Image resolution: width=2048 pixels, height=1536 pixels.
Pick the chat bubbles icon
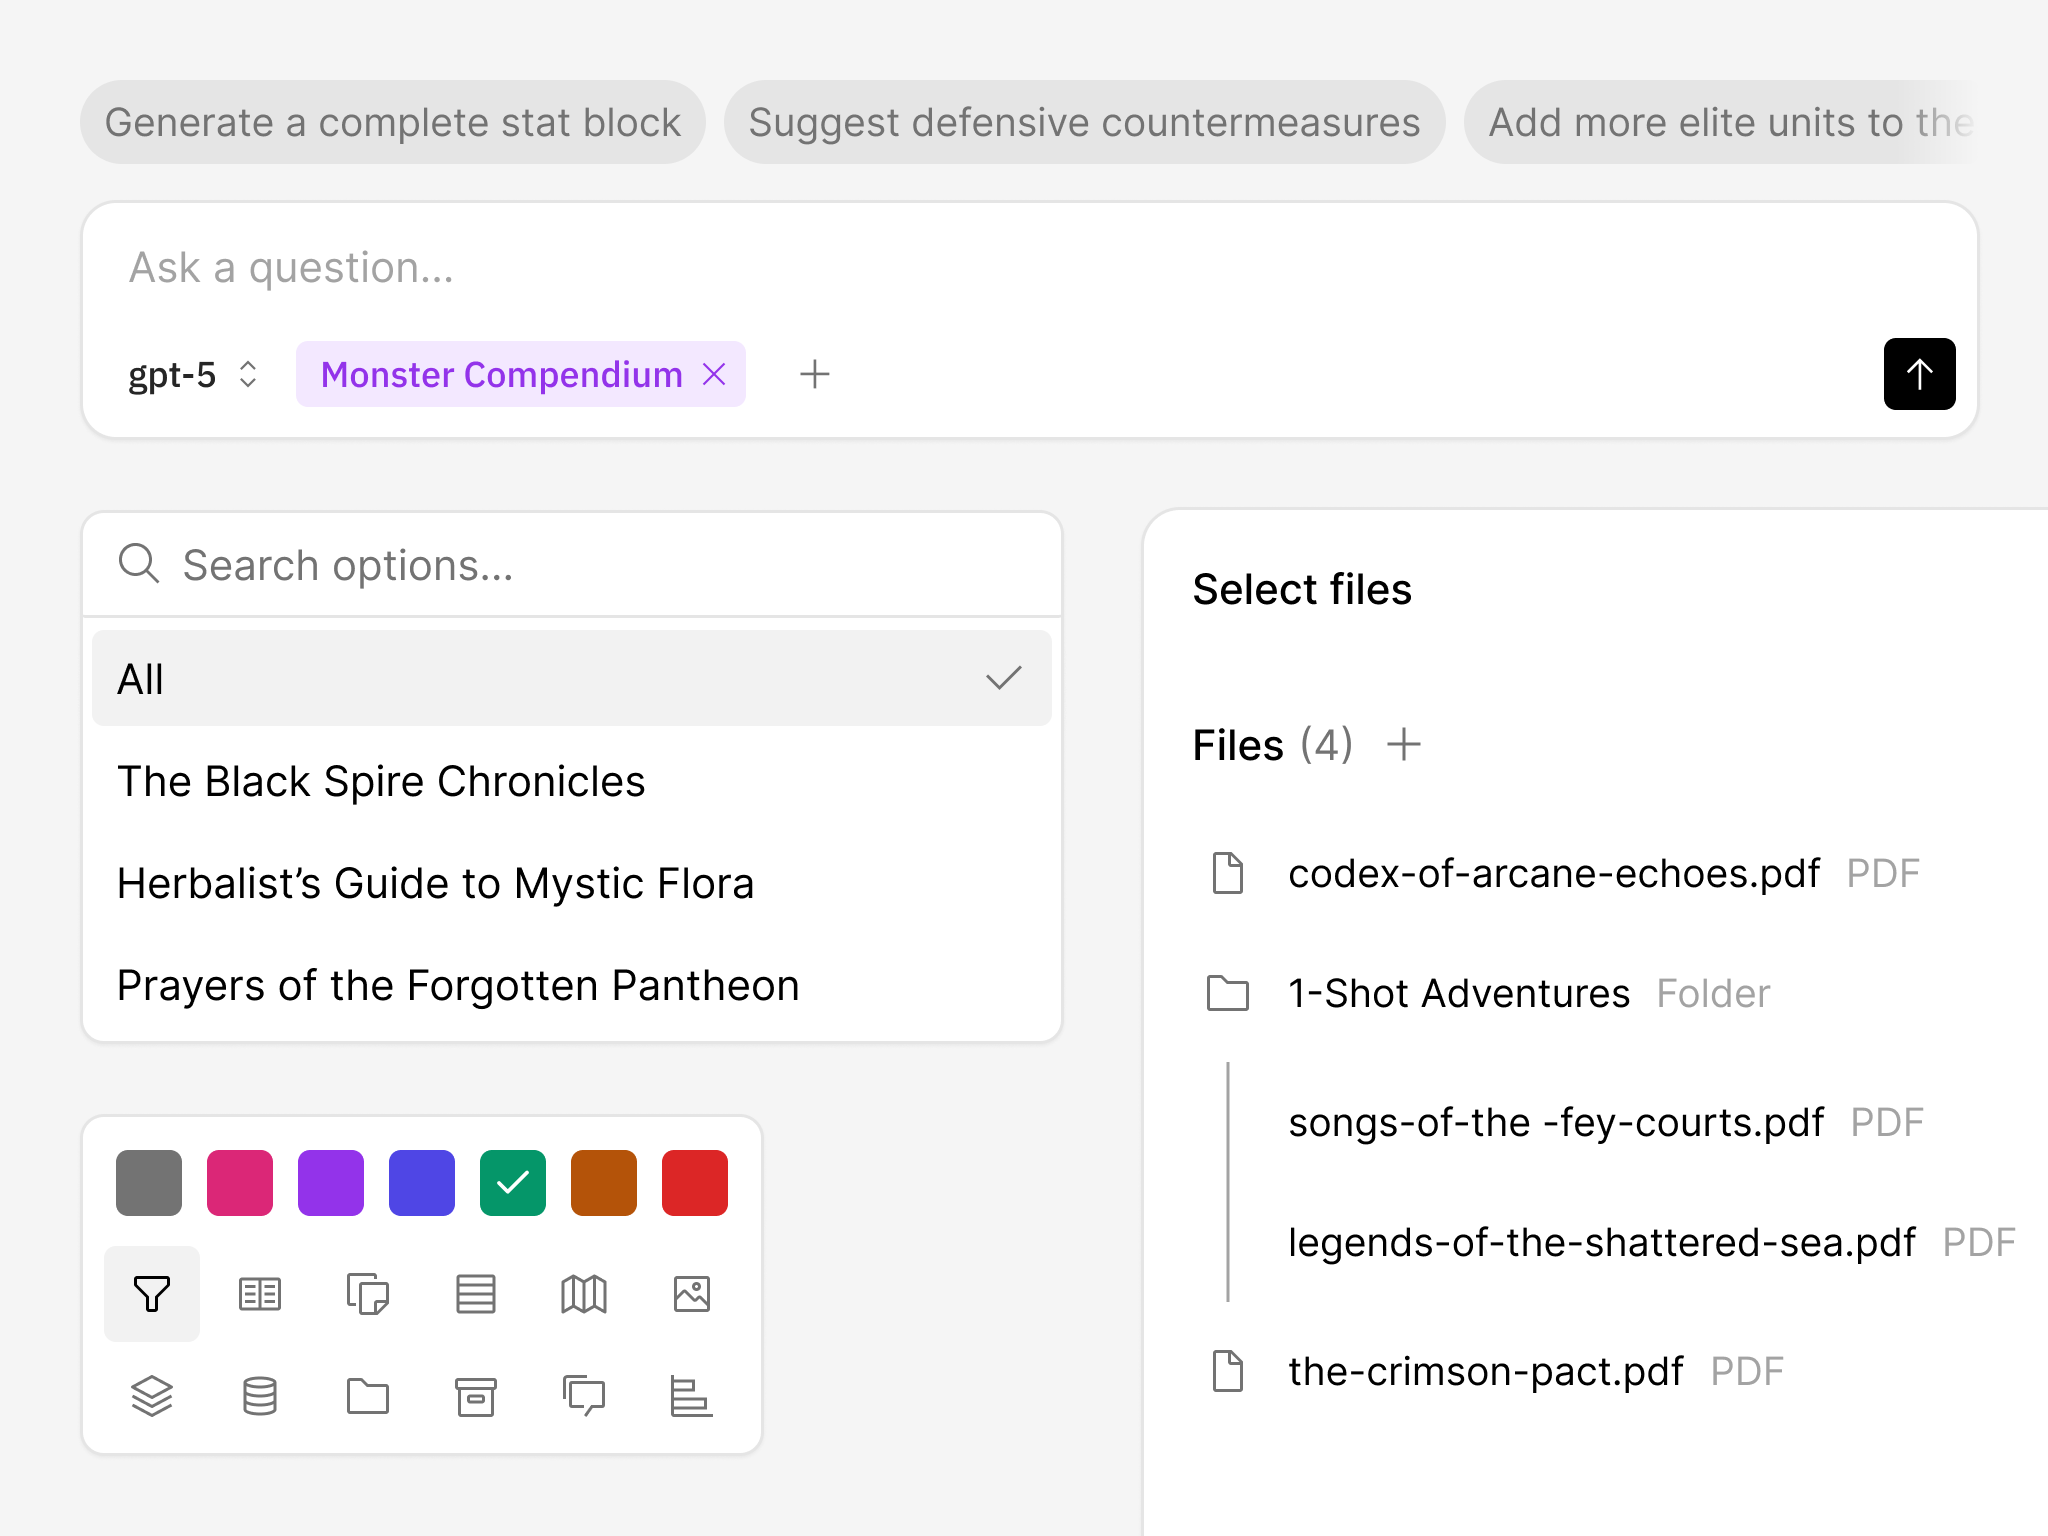click(584, 1396)
